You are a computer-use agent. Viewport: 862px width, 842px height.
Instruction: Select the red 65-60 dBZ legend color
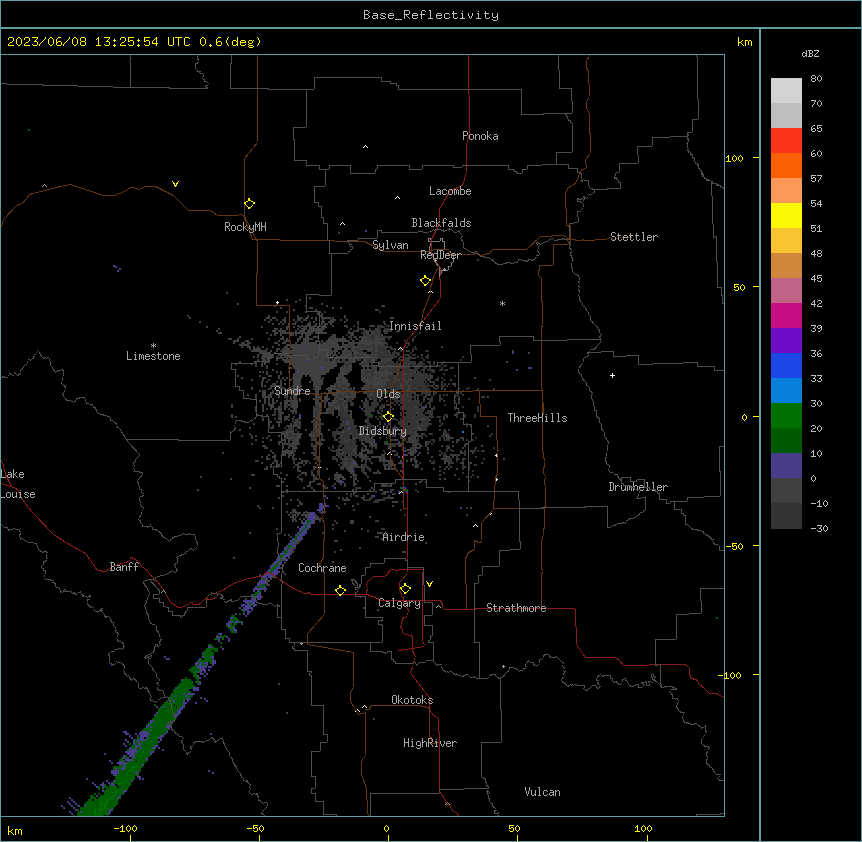(x=786, y=140)
